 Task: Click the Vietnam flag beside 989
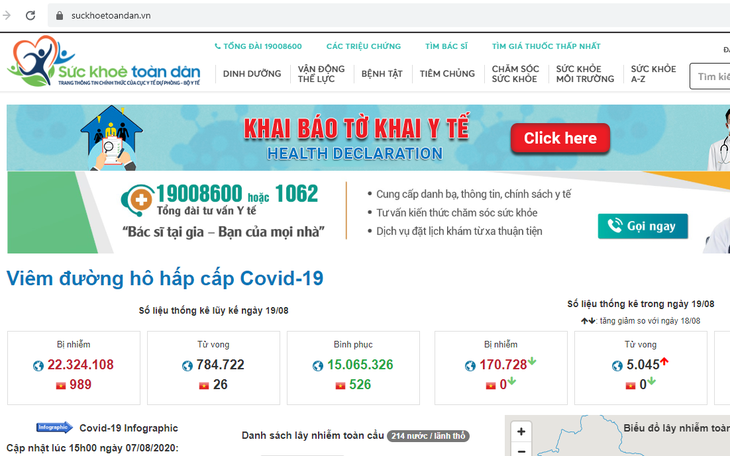pos(61,386)
